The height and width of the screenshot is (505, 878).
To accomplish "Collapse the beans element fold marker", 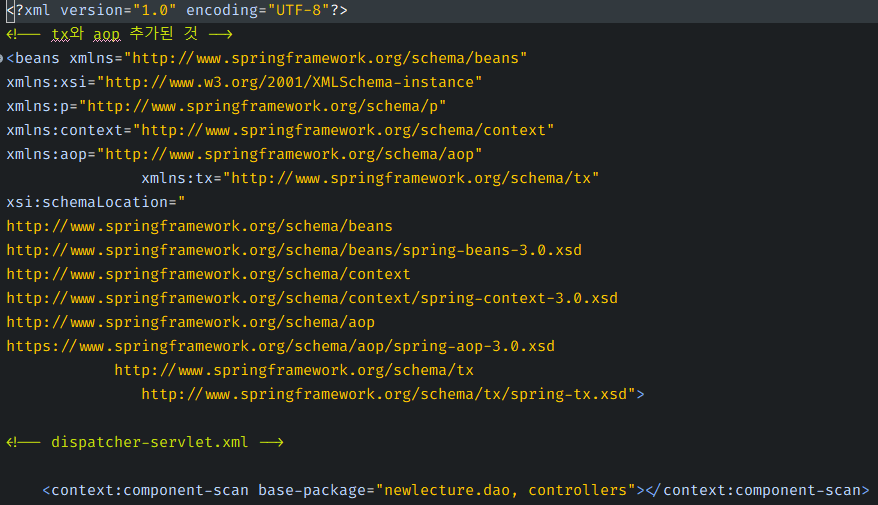I will [2, 58].
